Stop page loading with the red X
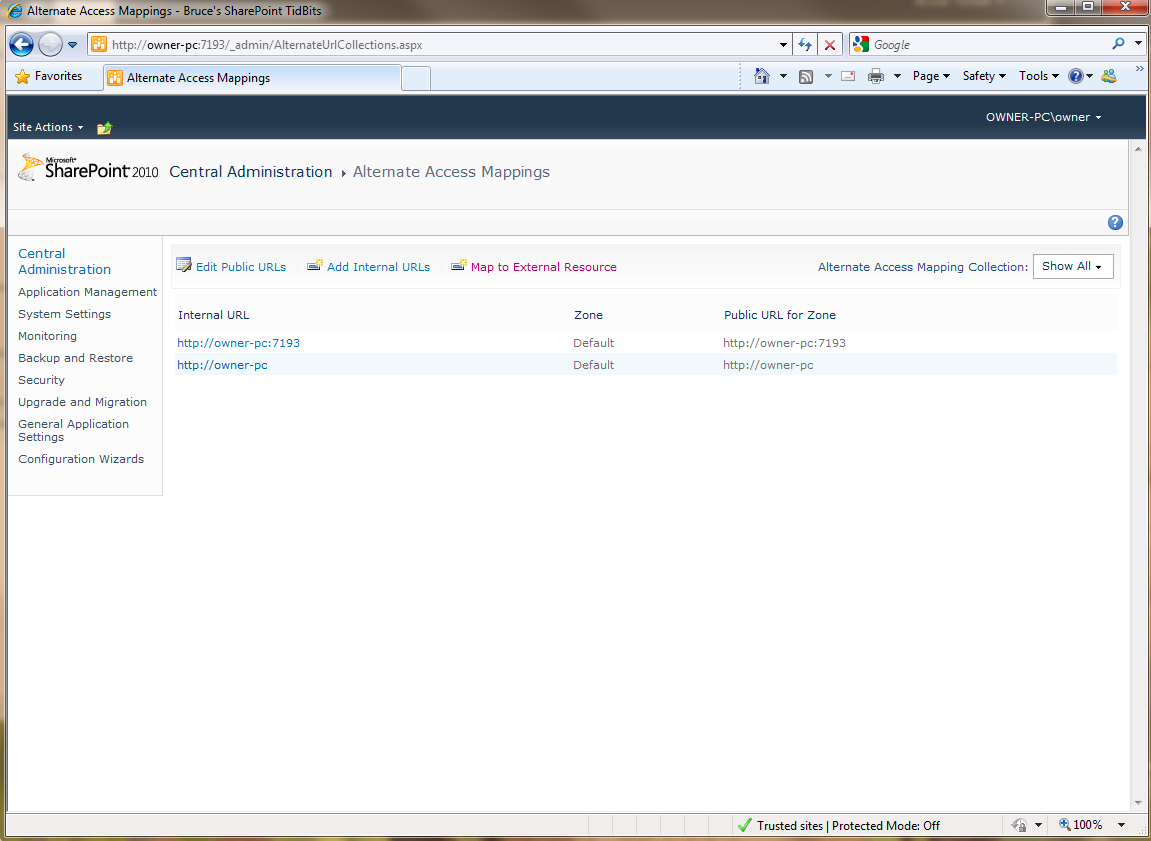Image resolution: width=1151 pixels, height=841 pixels. coord(829,44)
